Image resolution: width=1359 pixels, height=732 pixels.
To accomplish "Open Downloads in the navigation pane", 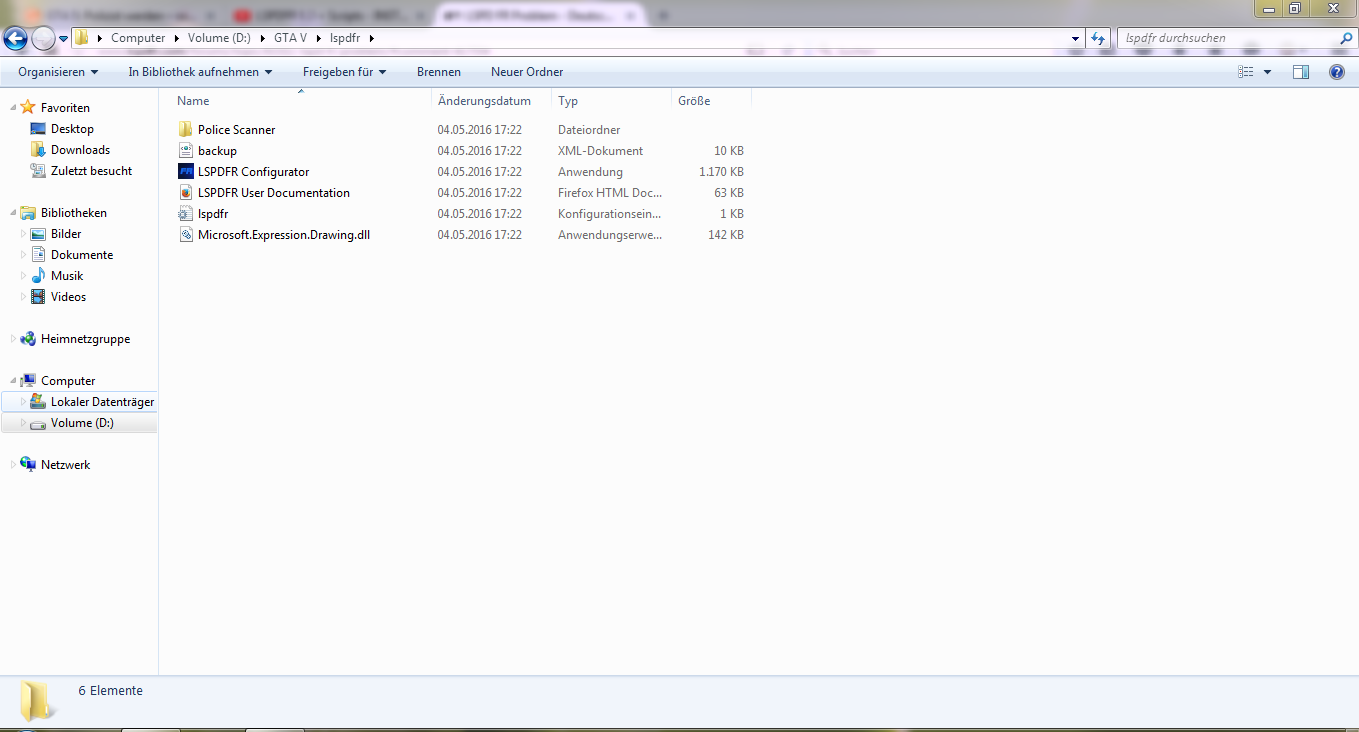I will click(x=80, y=150).
